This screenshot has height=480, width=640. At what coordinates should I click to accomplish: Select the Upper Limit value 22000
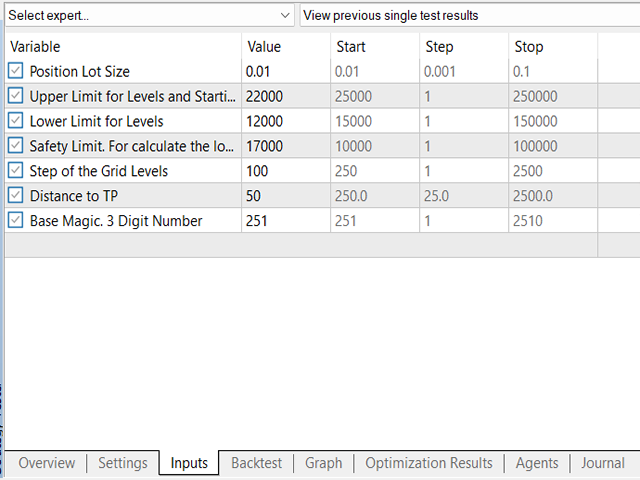point(286,96)
